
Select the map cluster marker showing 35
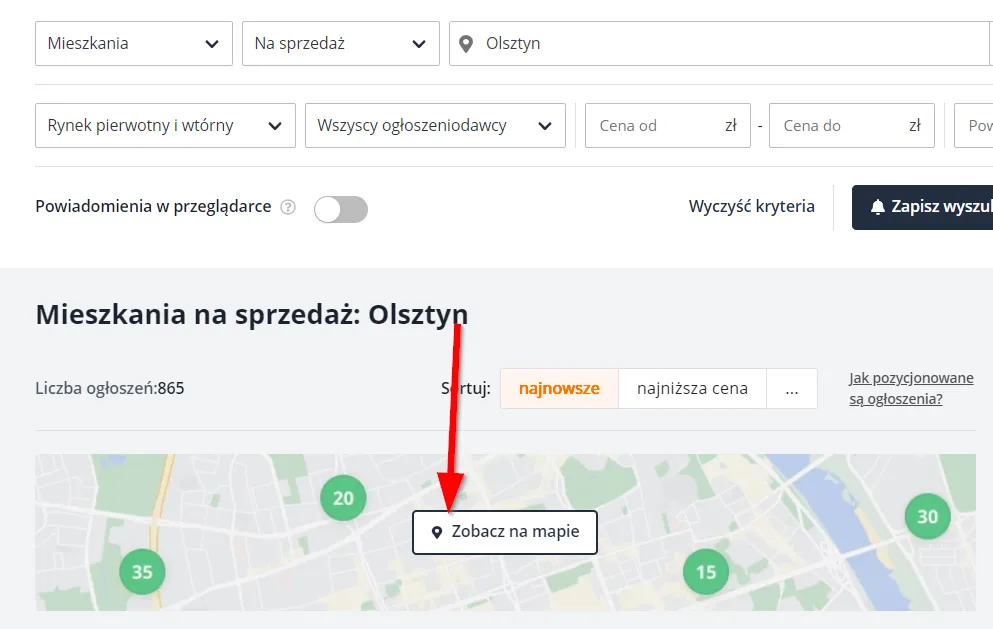[142, 571]
